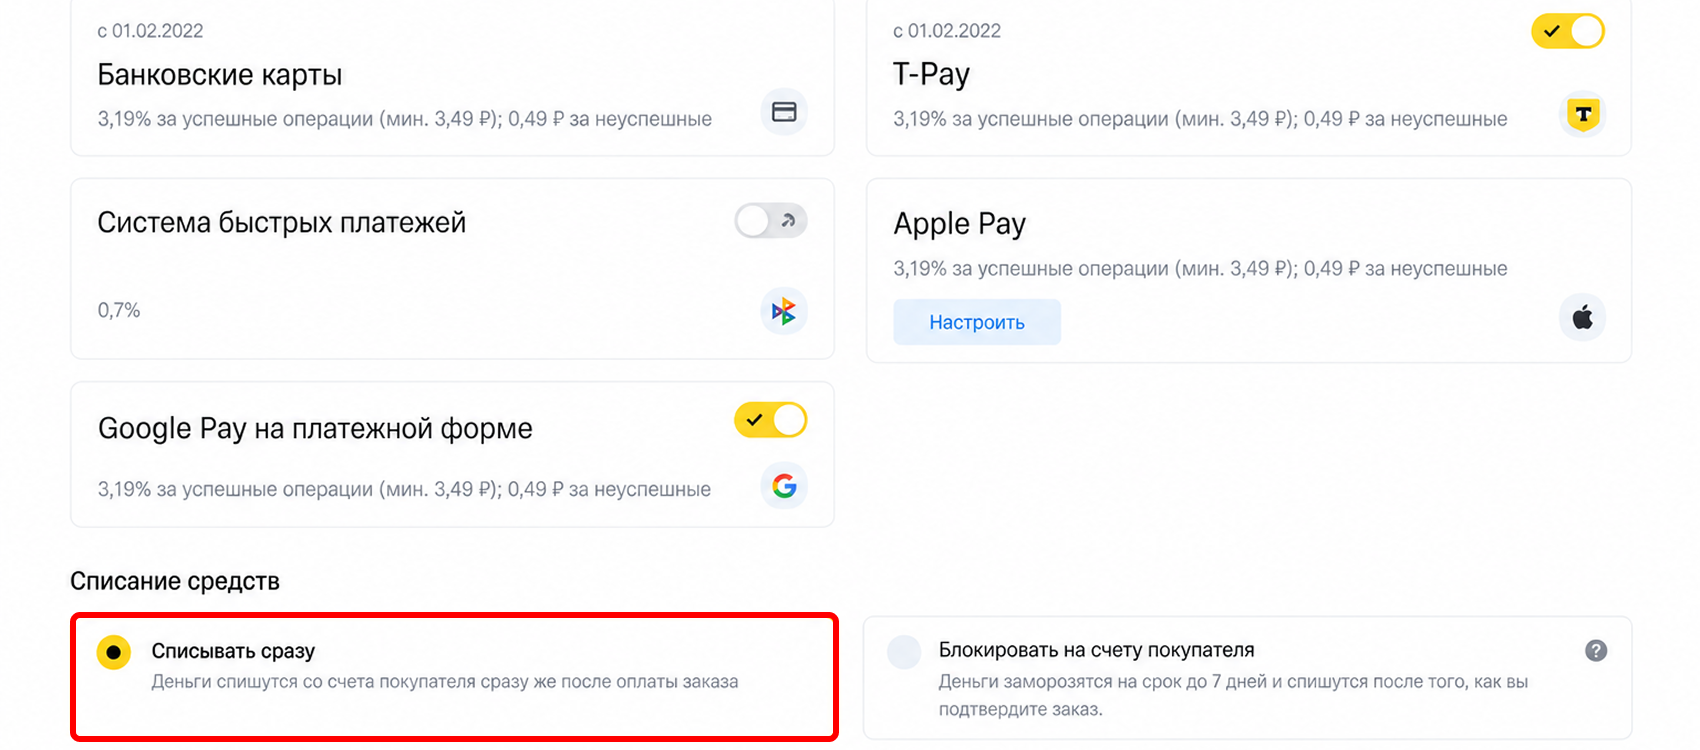Turn off Google Pay на платежной форме toggle
The width and height of the screenshot is (1700, 750).
tap(771, 420)
